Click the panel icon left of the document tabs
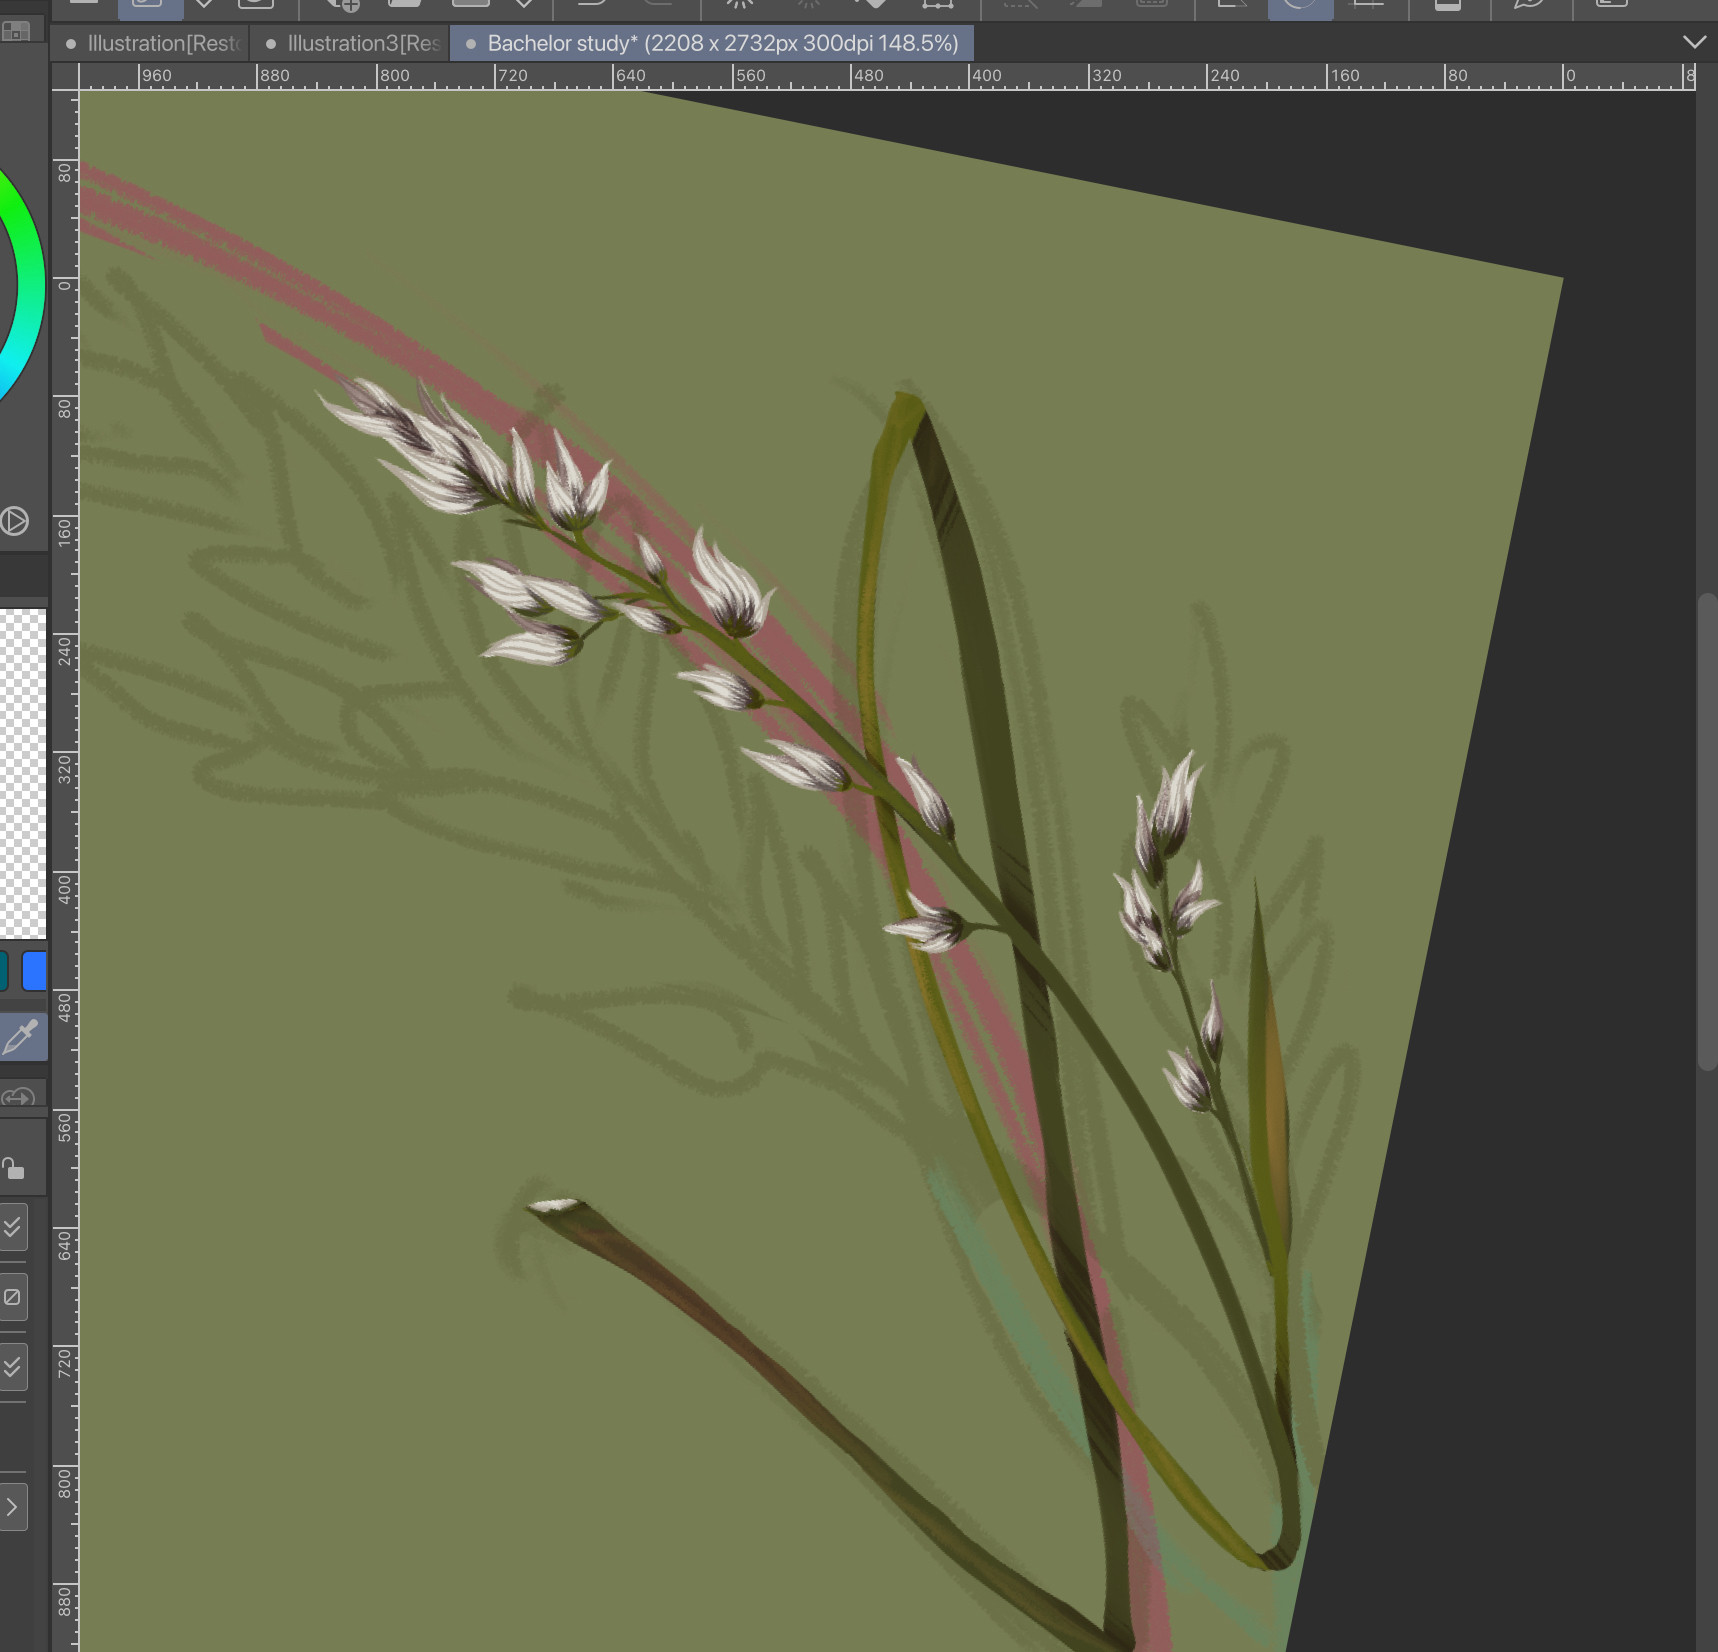The height and width of the screenshot is (1652, 1718). point(16,31)
